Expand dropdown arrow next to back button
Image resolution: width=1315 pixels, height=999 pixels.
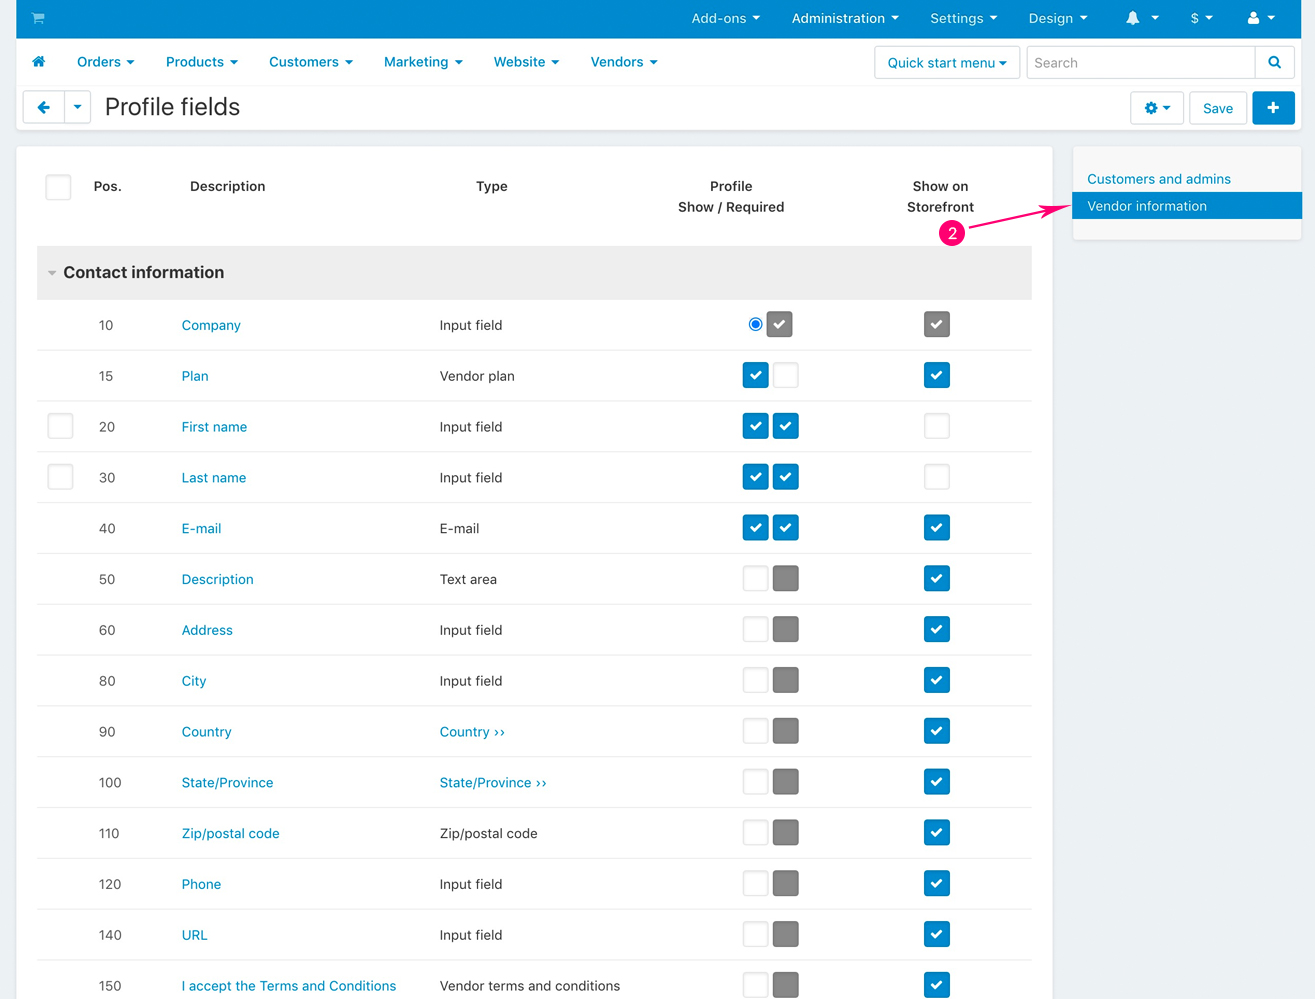[77, 107]
